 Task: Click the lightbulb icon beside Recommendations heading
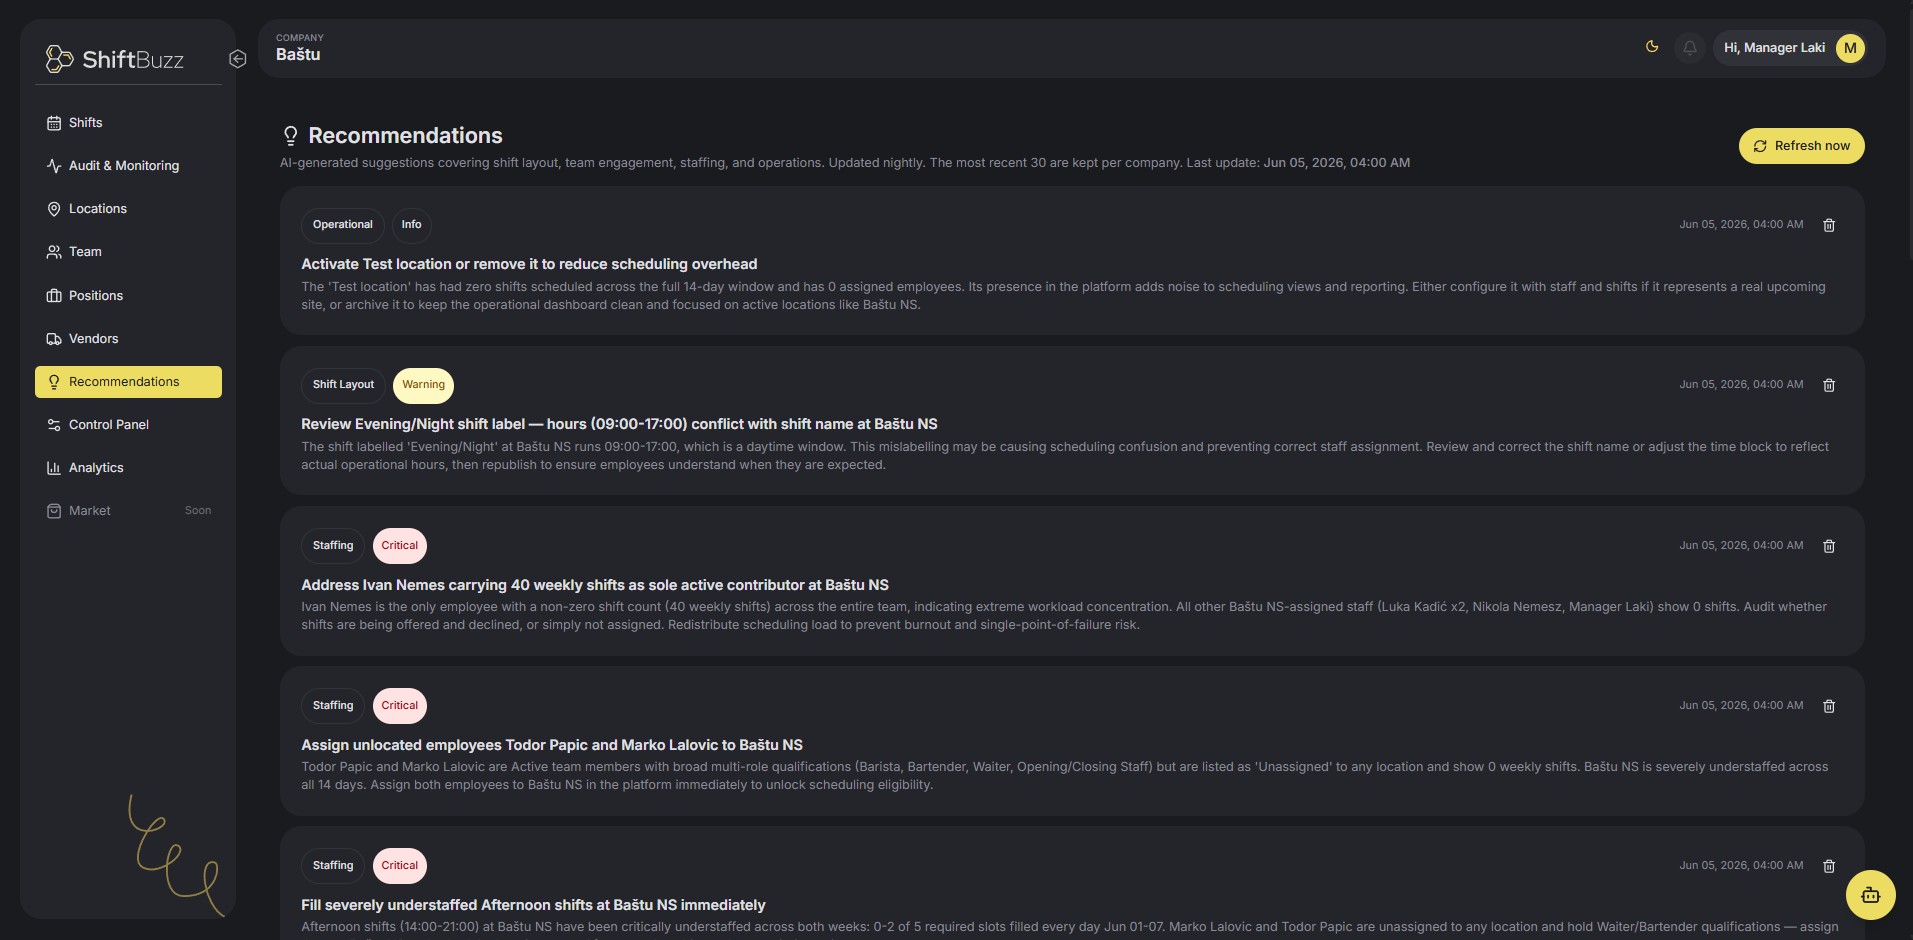tap(291, 136)
